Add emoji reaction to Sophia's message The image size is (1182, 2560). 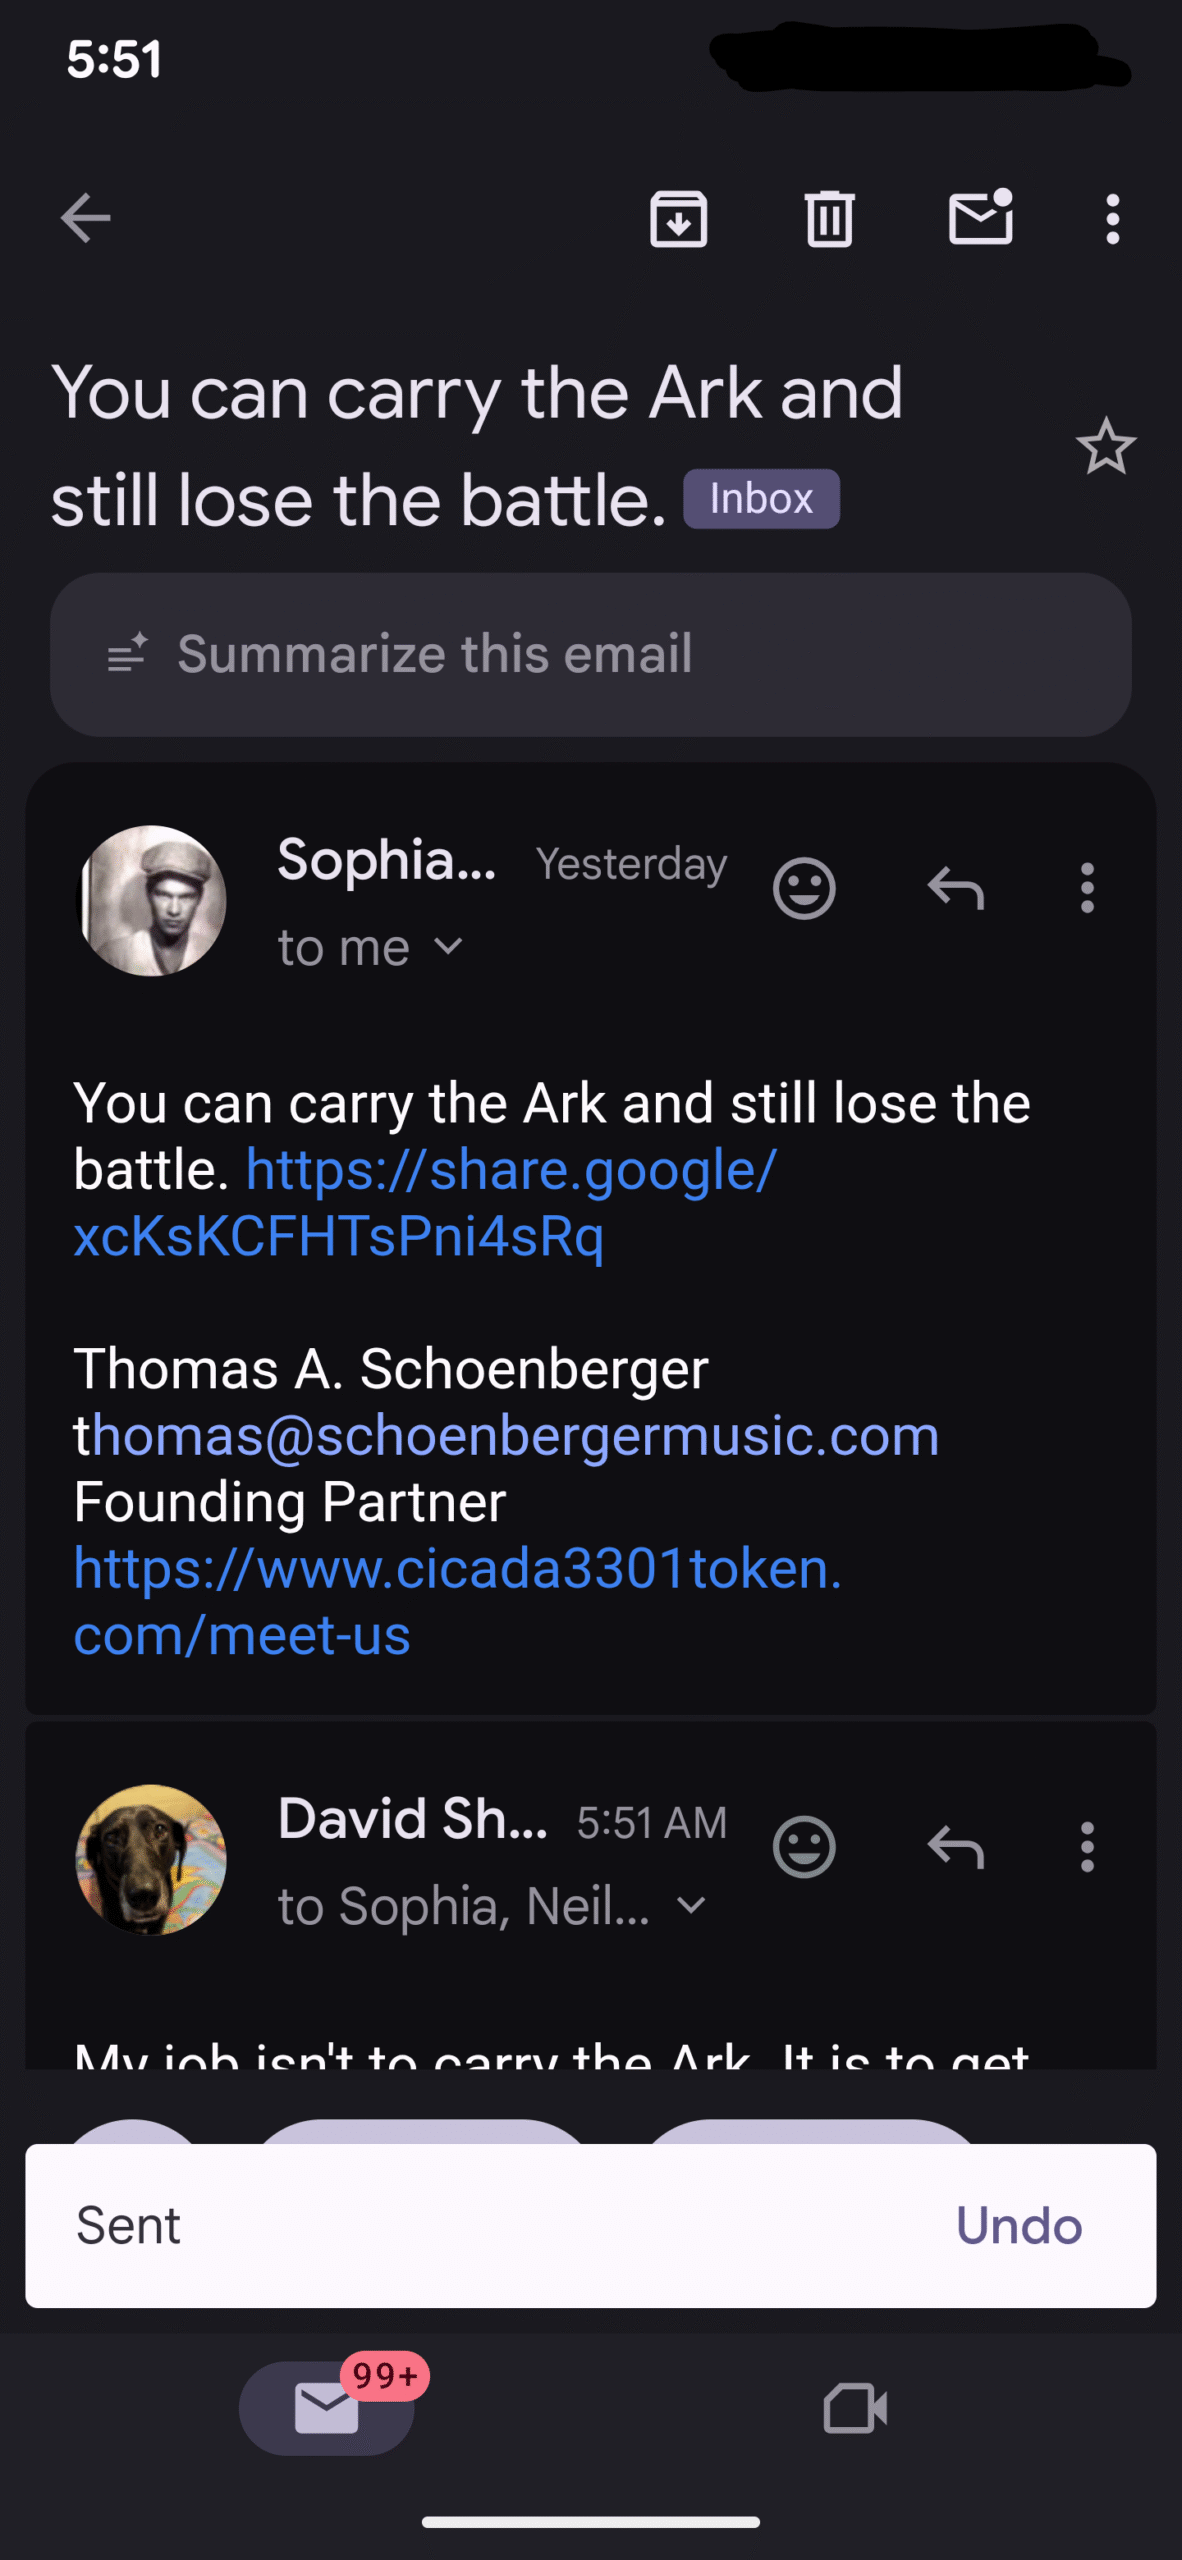804,888
